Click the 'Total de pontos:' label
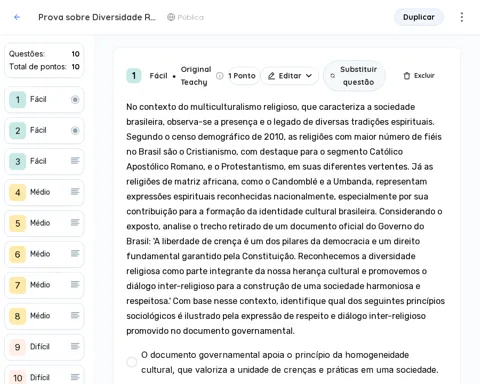This screenshot has width=480, height=384. tap(38, 67)
